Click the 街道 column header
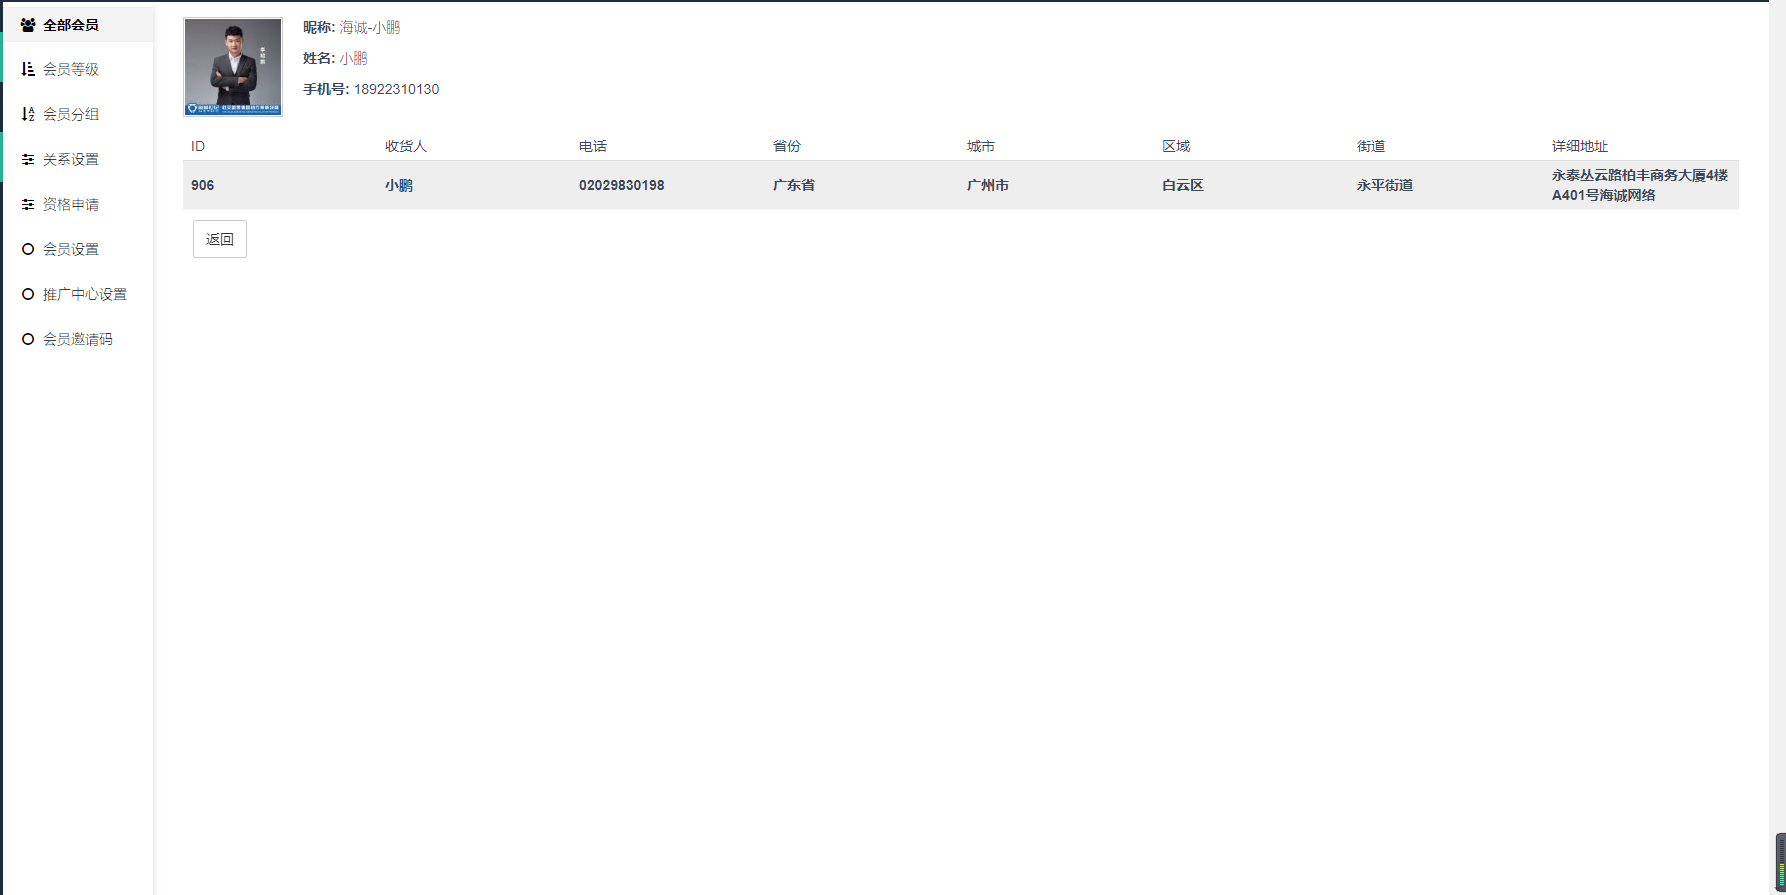The width and height of the screenshot is (1786, 895). [x=1371, y=146]
